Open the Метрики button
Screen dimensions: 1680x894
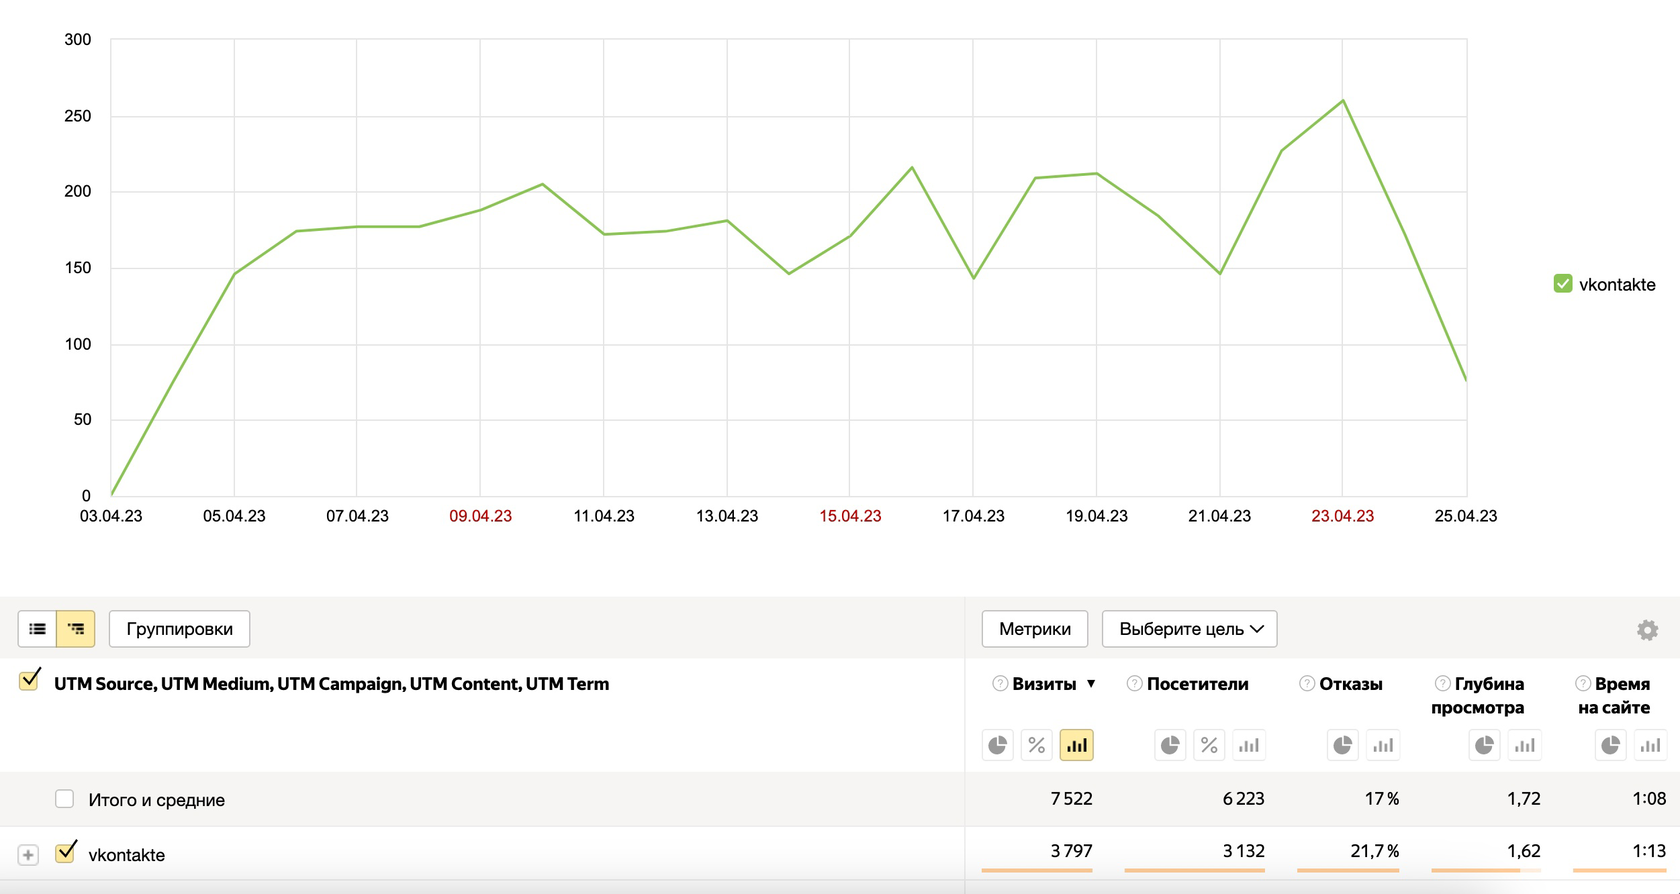pos(1035,629)
